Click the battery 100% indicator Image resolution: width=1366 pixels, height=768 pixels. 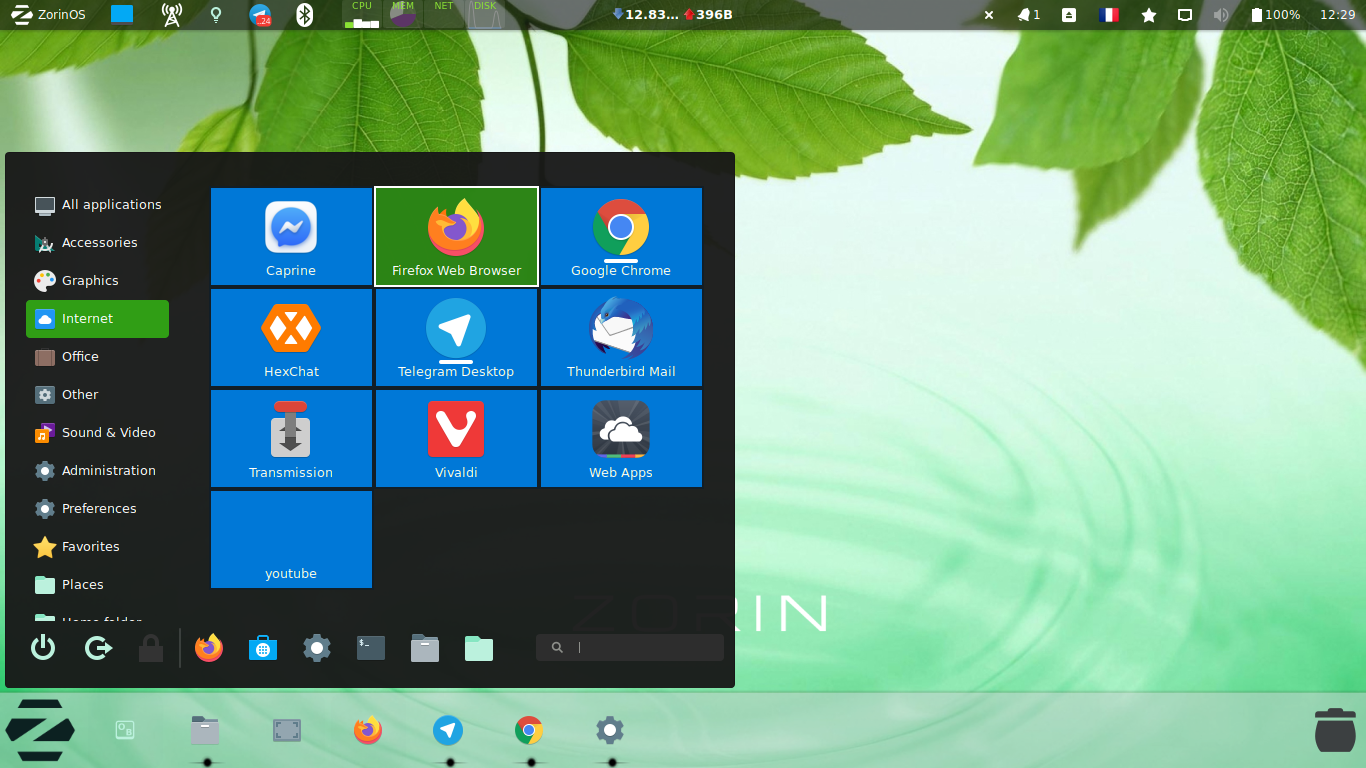tap(1275, 15)
